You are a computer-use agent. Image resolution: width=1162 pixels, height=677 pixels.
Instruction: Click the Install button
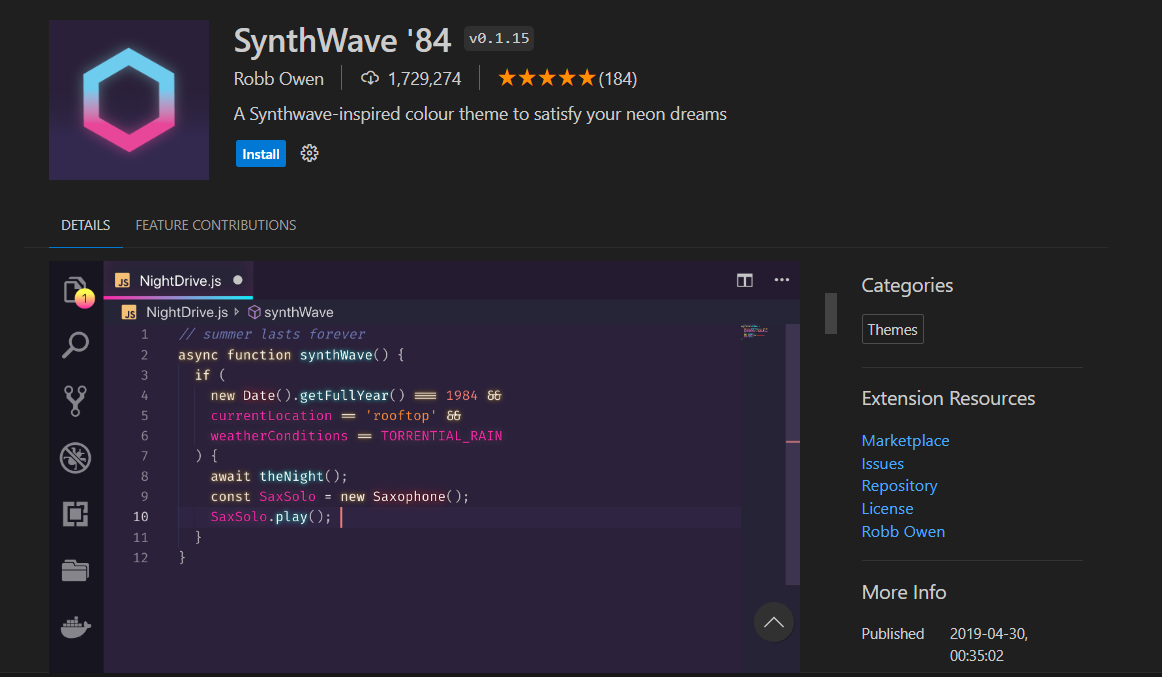pyautogui.click(x=261, y=154)
